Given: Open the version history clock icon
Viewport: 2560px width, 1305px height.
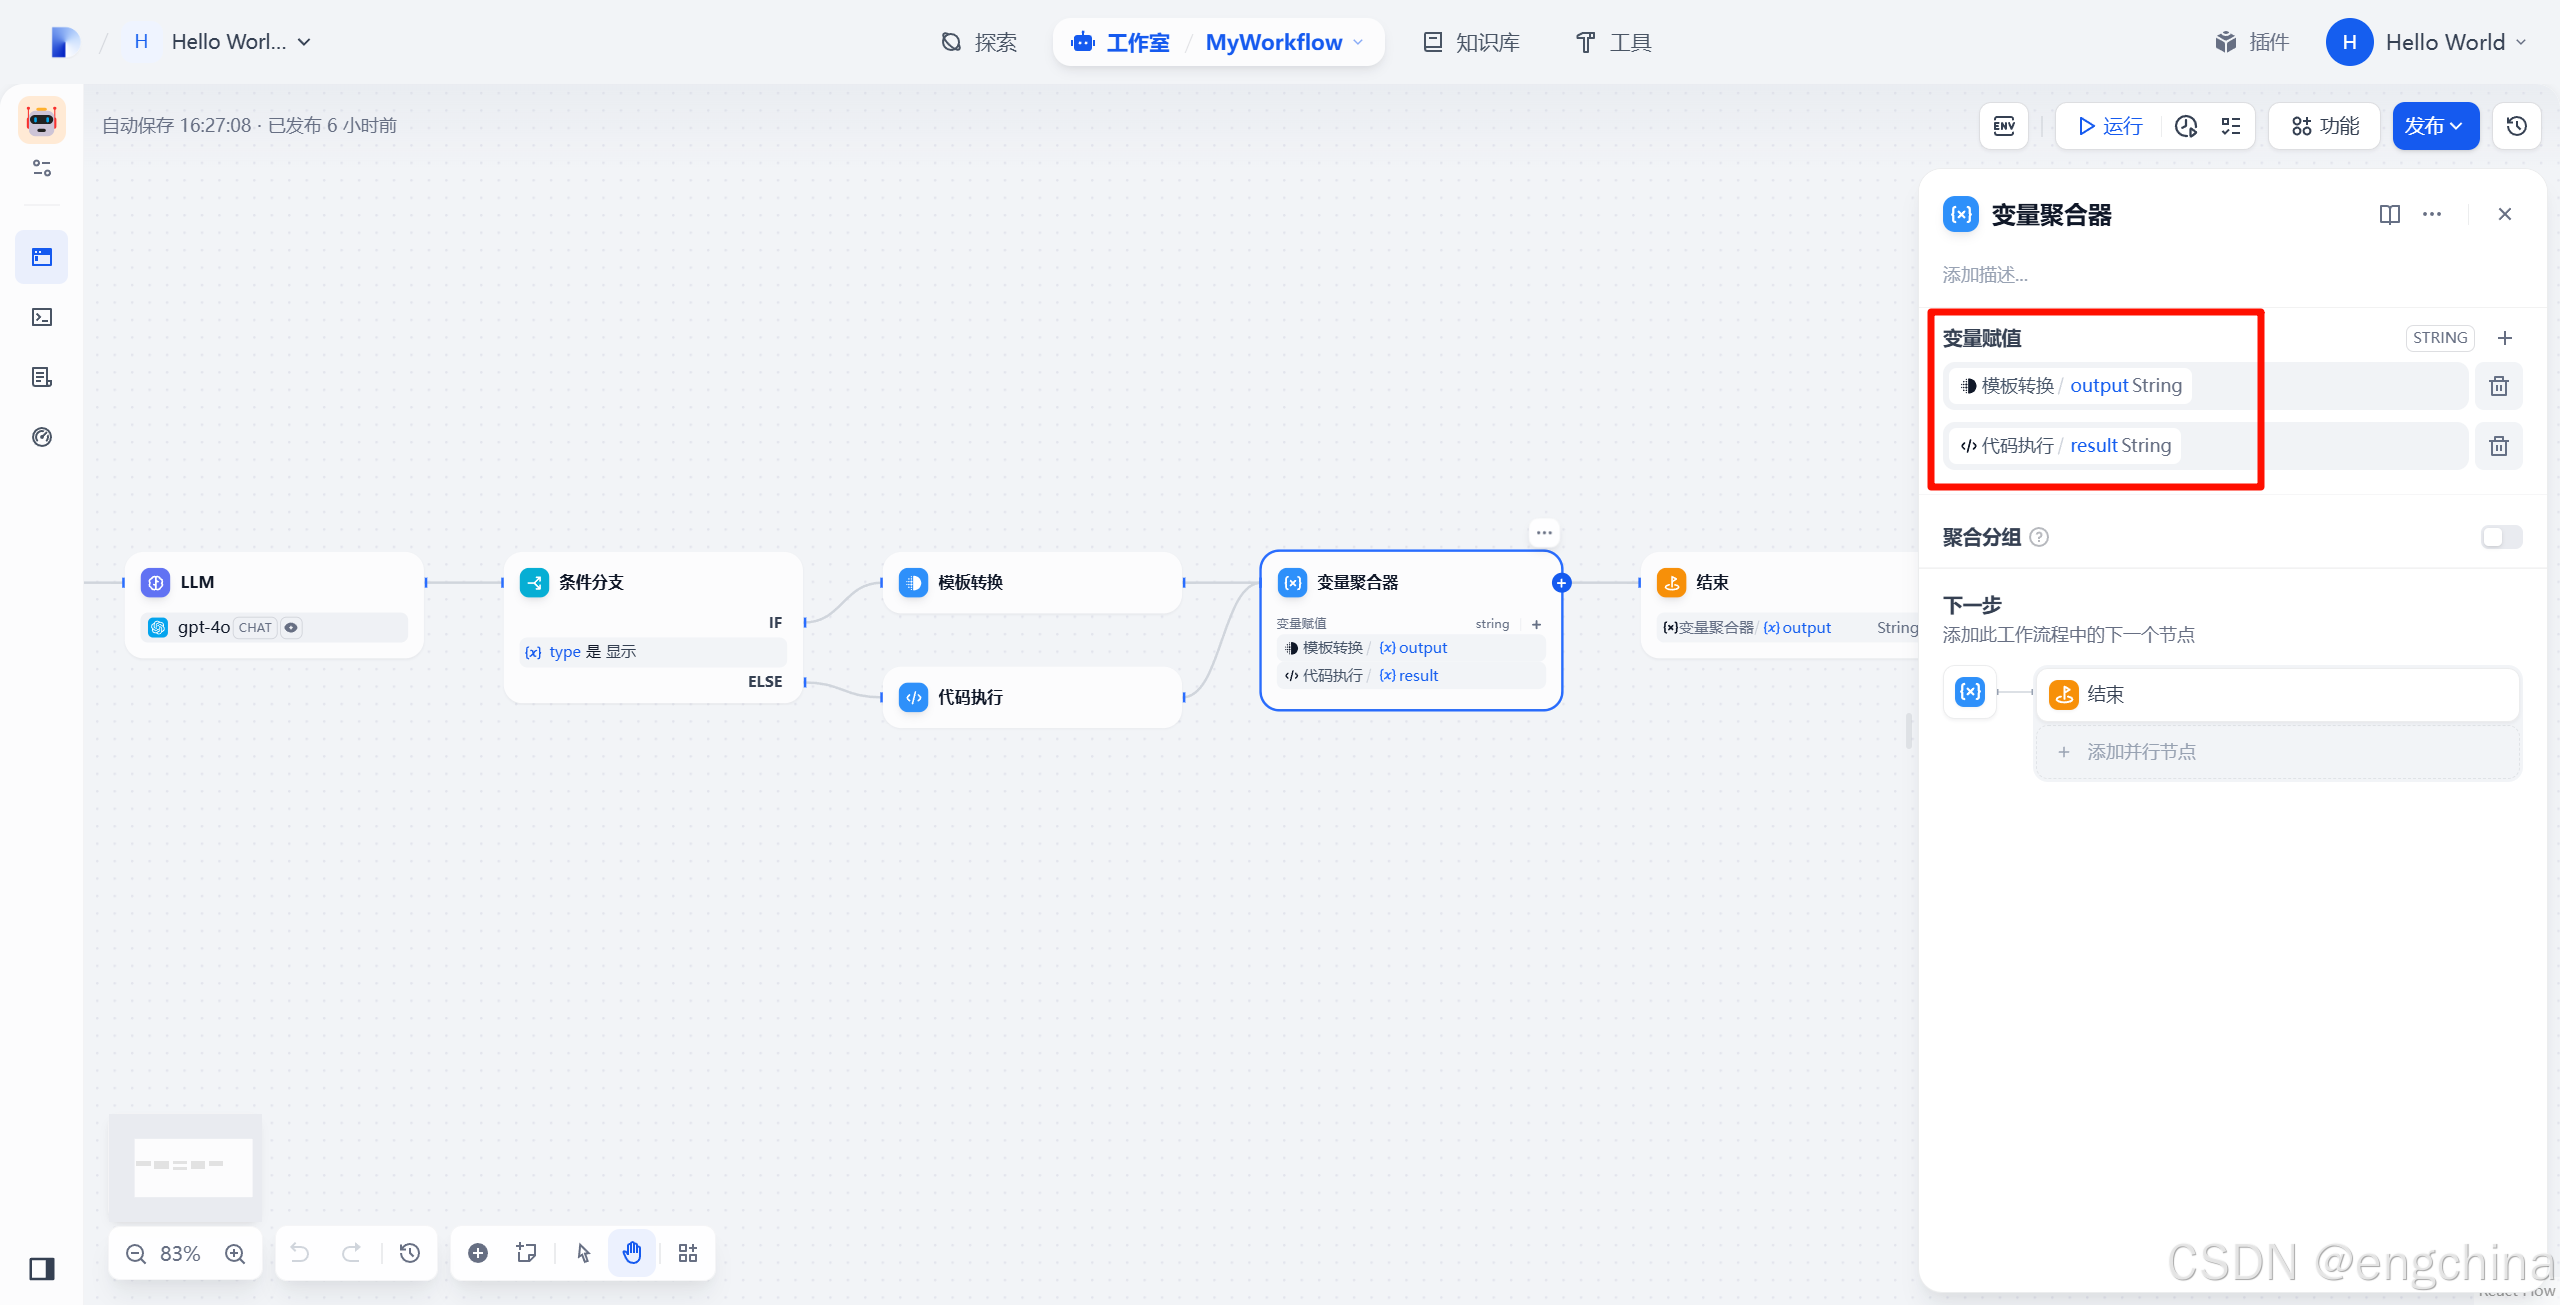Looking at the screenshot, I should pyautogui.click(x=2517, y=126).
